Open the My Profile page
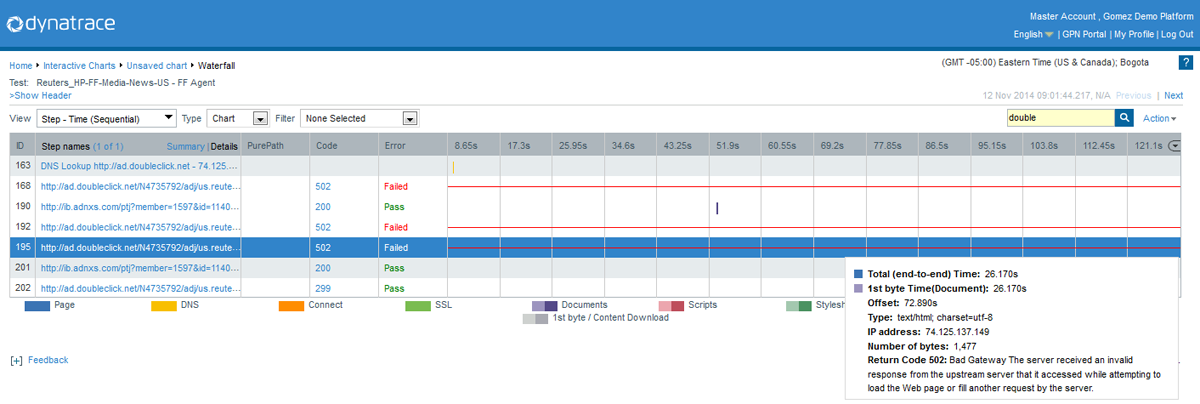This screenshot has height=404, width=1200. tap(1133, 34)
